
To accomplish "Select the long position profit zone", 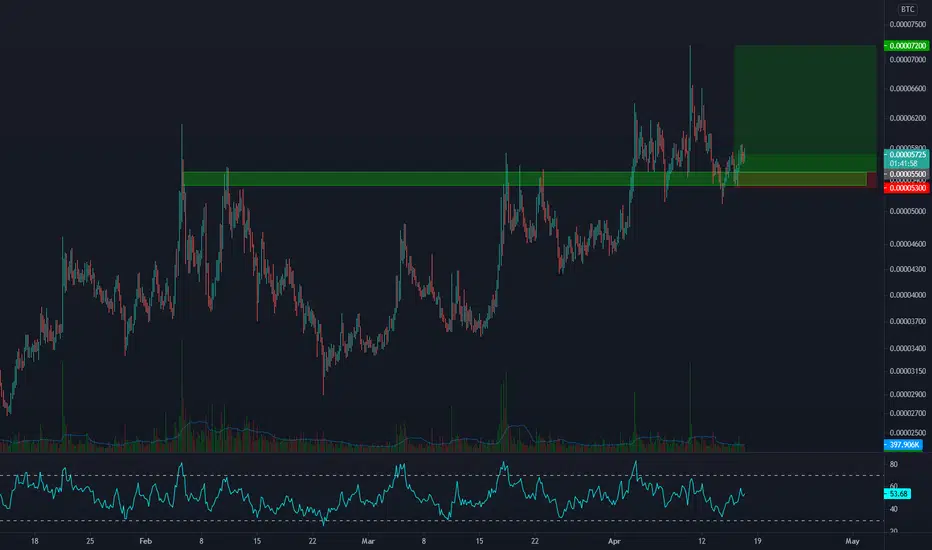I will [x=805, y=109].
